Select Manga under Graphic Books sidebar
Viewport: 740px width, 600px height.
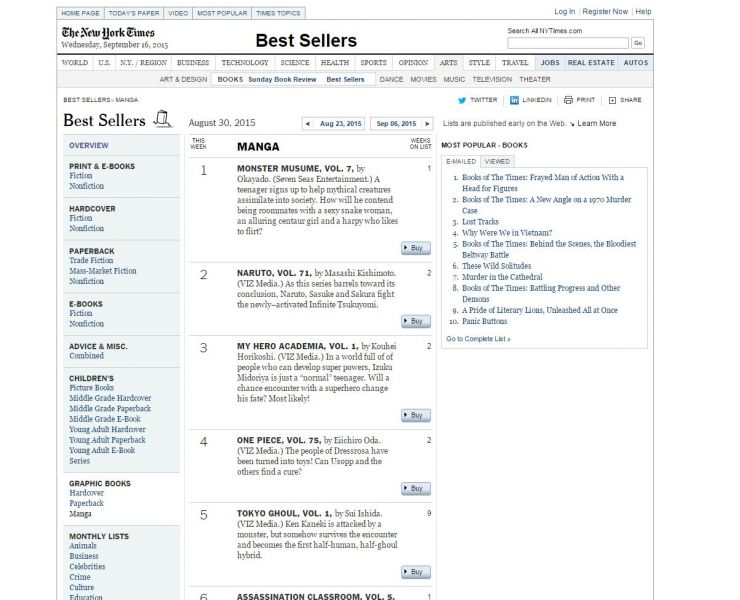80,514
